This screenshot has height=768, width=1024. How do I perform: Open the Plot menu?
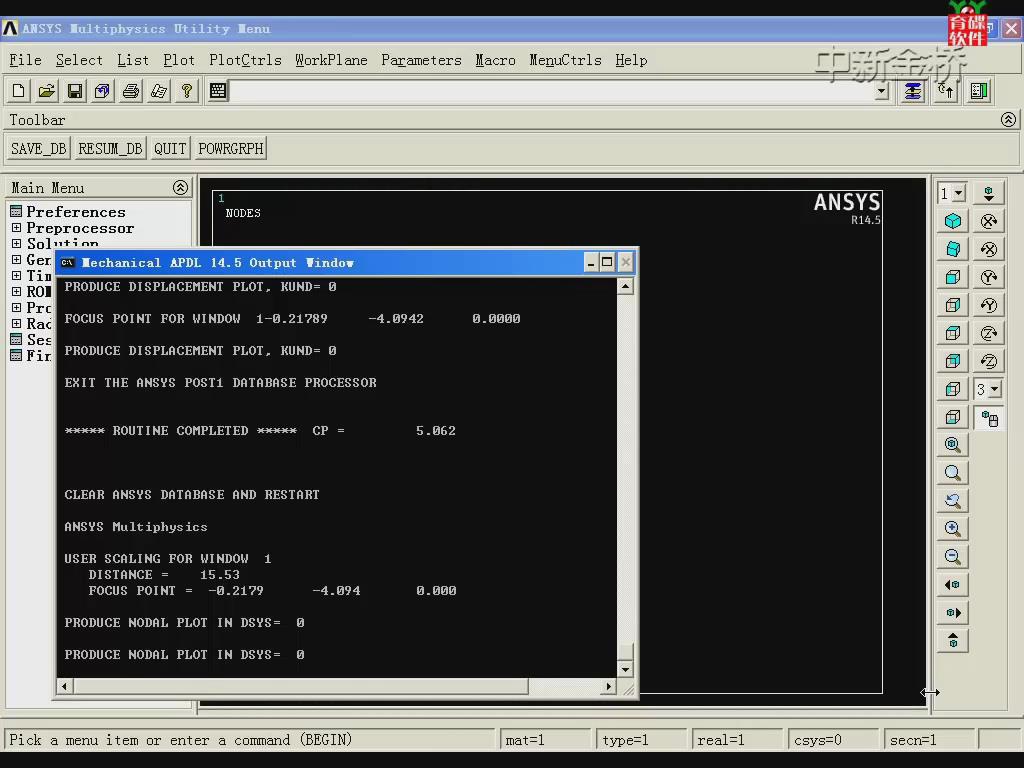[x=179, y=60]
